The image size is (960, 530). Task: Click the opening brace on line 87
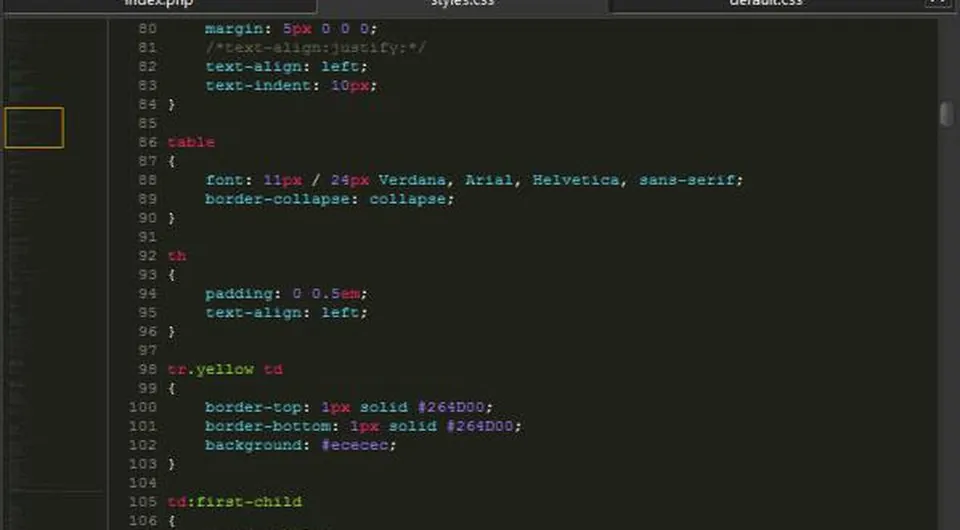pyautogui.click(x=171, y=162)
